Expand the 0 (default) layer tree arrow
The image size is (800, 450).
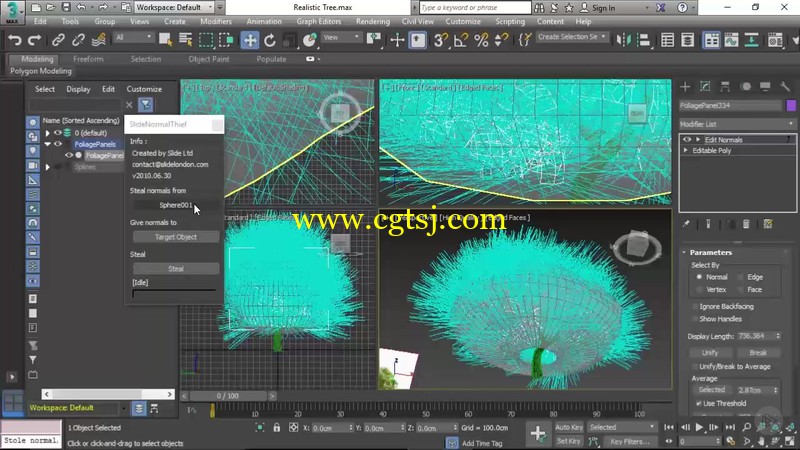tap(47, 133)
